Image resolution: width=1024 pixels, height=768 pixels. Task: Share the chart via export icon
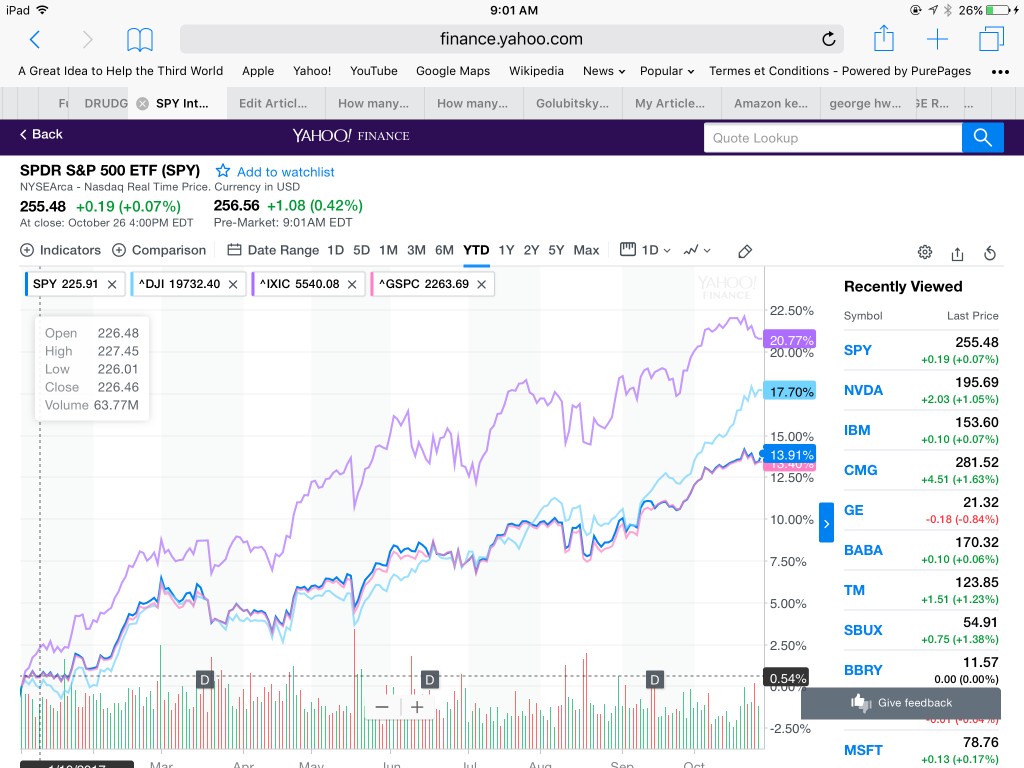coord(957,253)
